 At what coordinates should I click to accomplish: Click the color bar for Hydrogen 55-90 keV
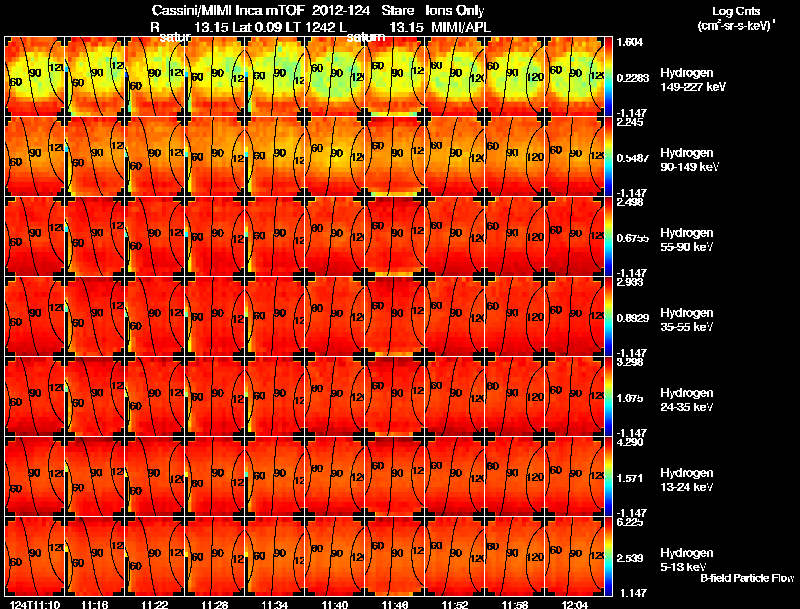(x=608, y=237)
